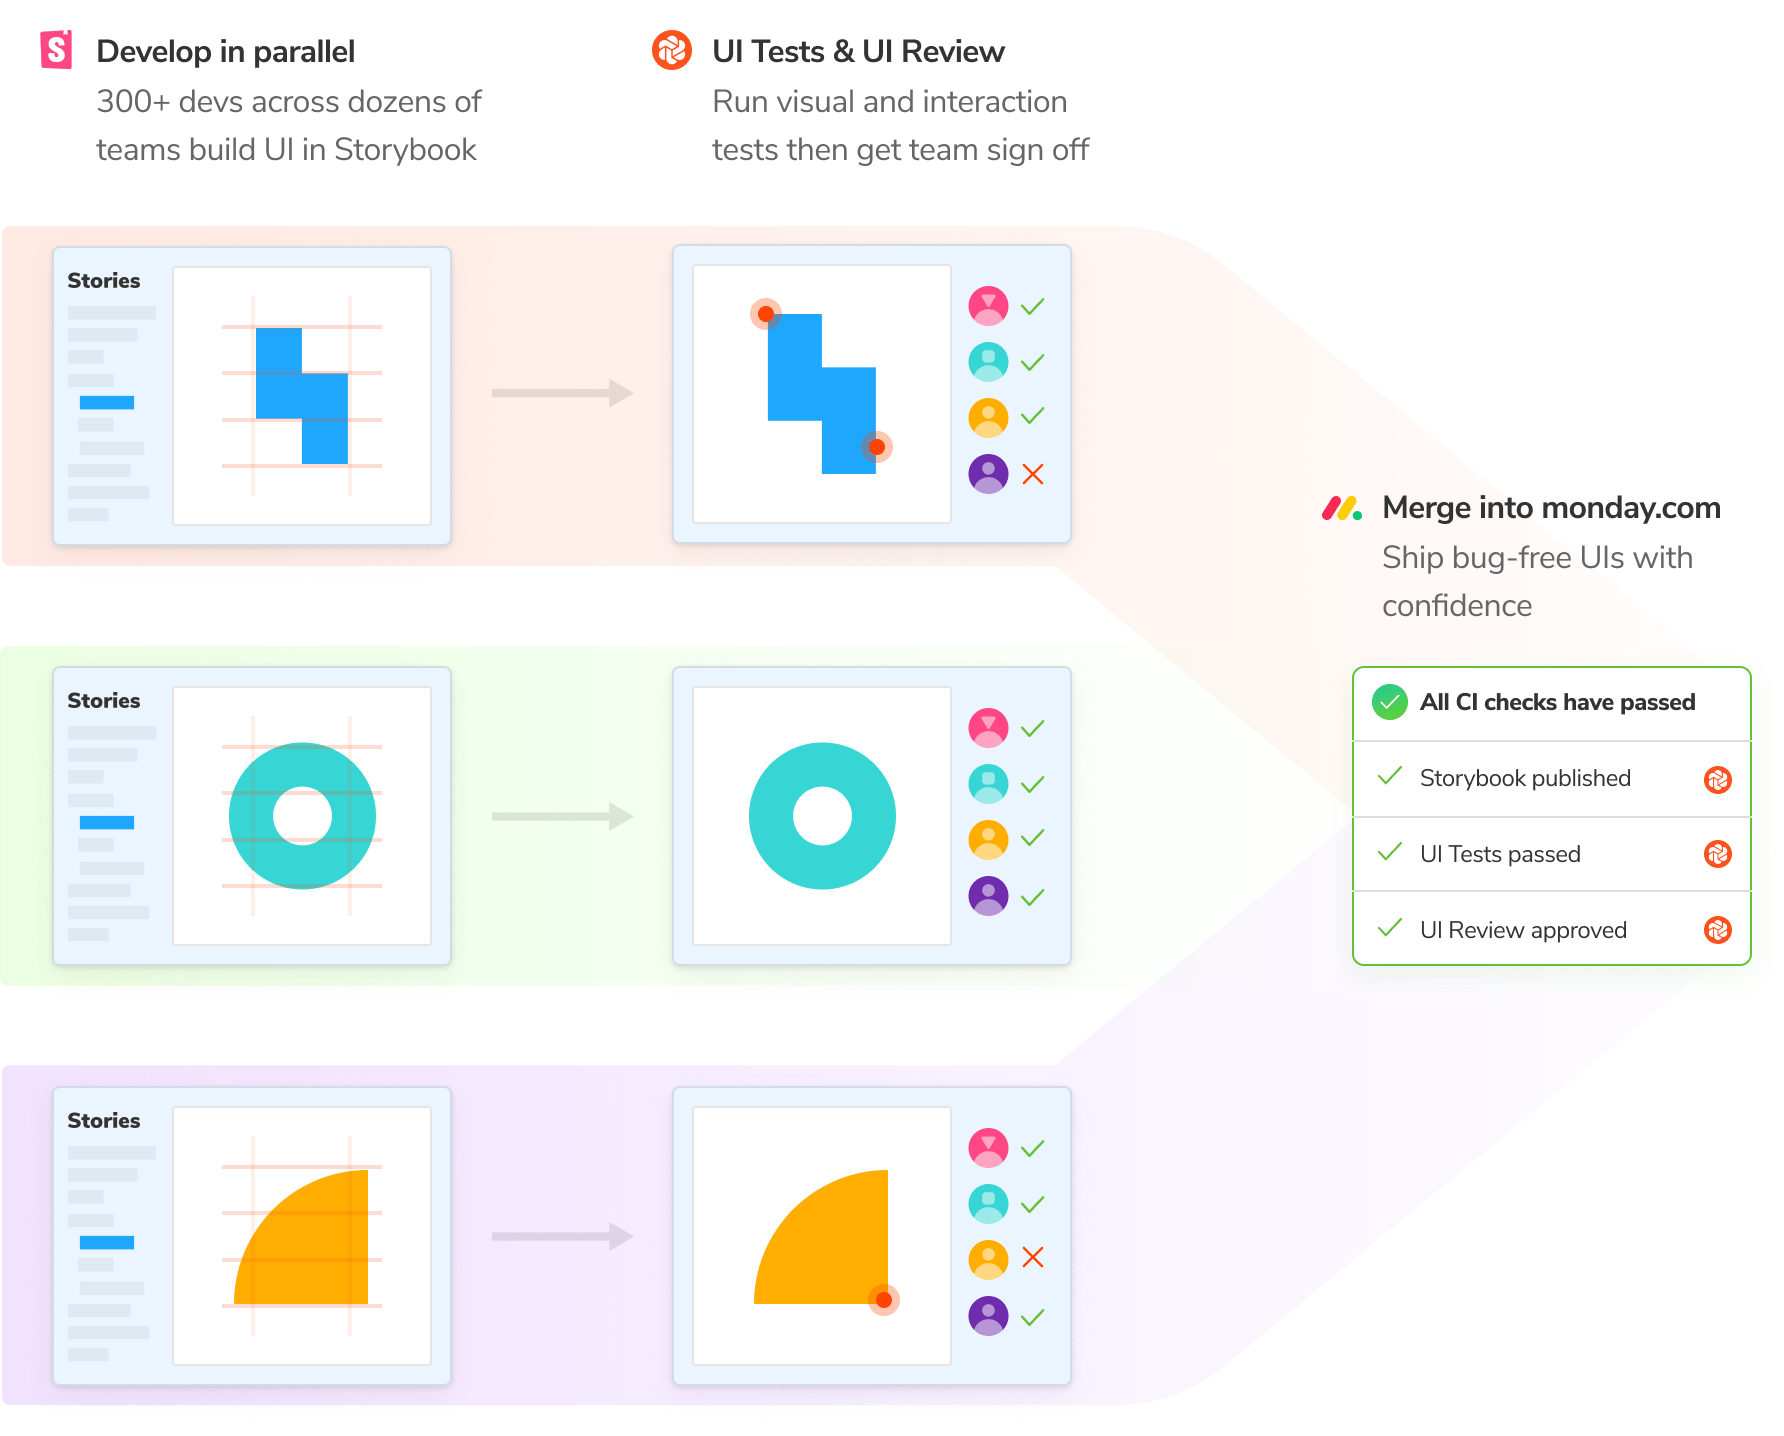The width and height of the screenshot is (1784, 1436).
Task: Click the 'Merge into monday.com' heading
Action: click(1551, 508)
